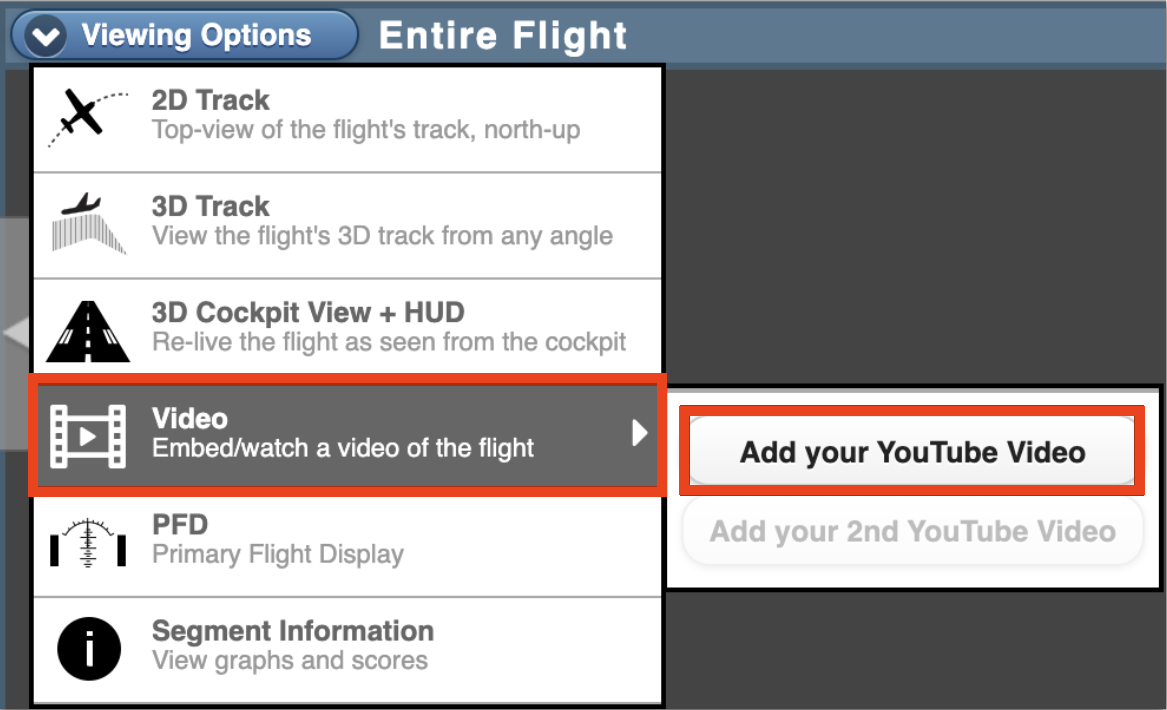Open Video embed/watch menu item
This screenshot has height=710, width=1167.
pos(348,436)
